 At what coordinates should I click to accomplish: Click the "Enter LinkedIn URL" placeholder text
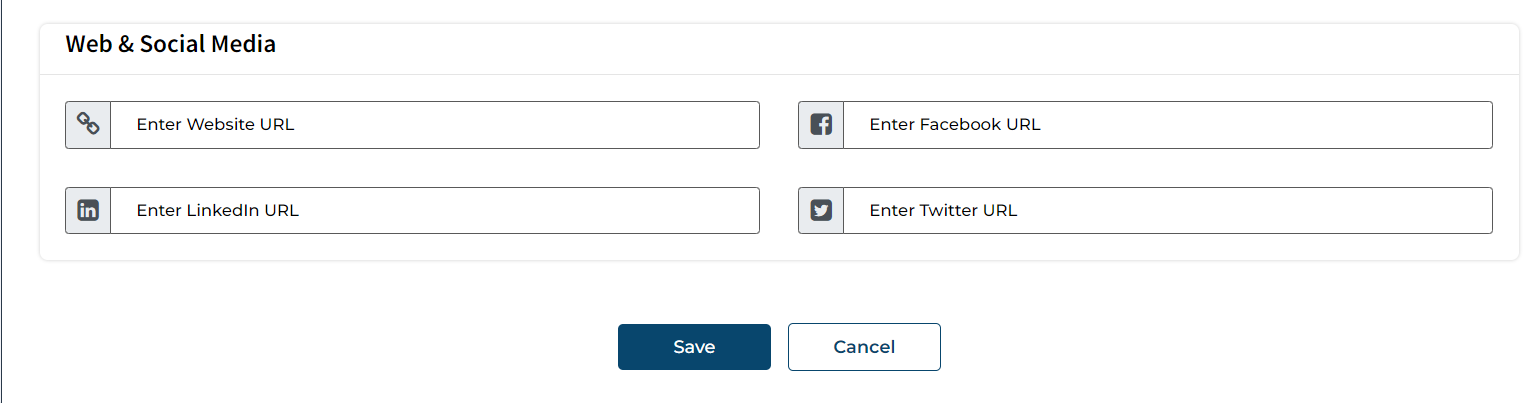(218, 211)
